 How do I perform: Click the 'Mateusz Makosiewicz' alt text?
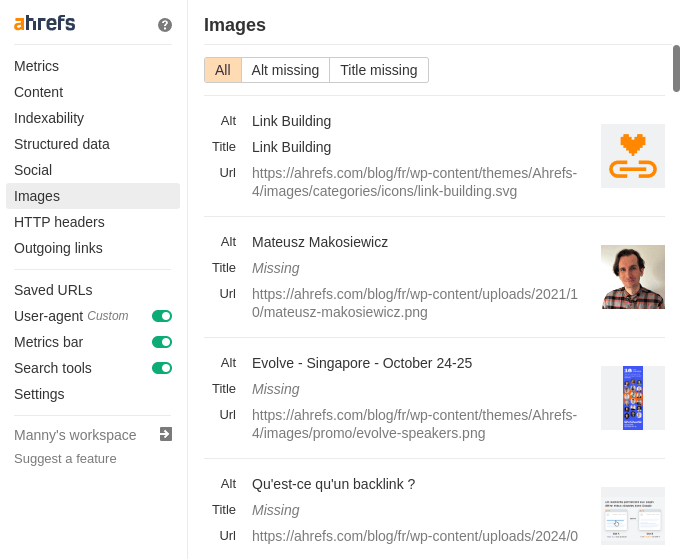(x=320, y=242)
